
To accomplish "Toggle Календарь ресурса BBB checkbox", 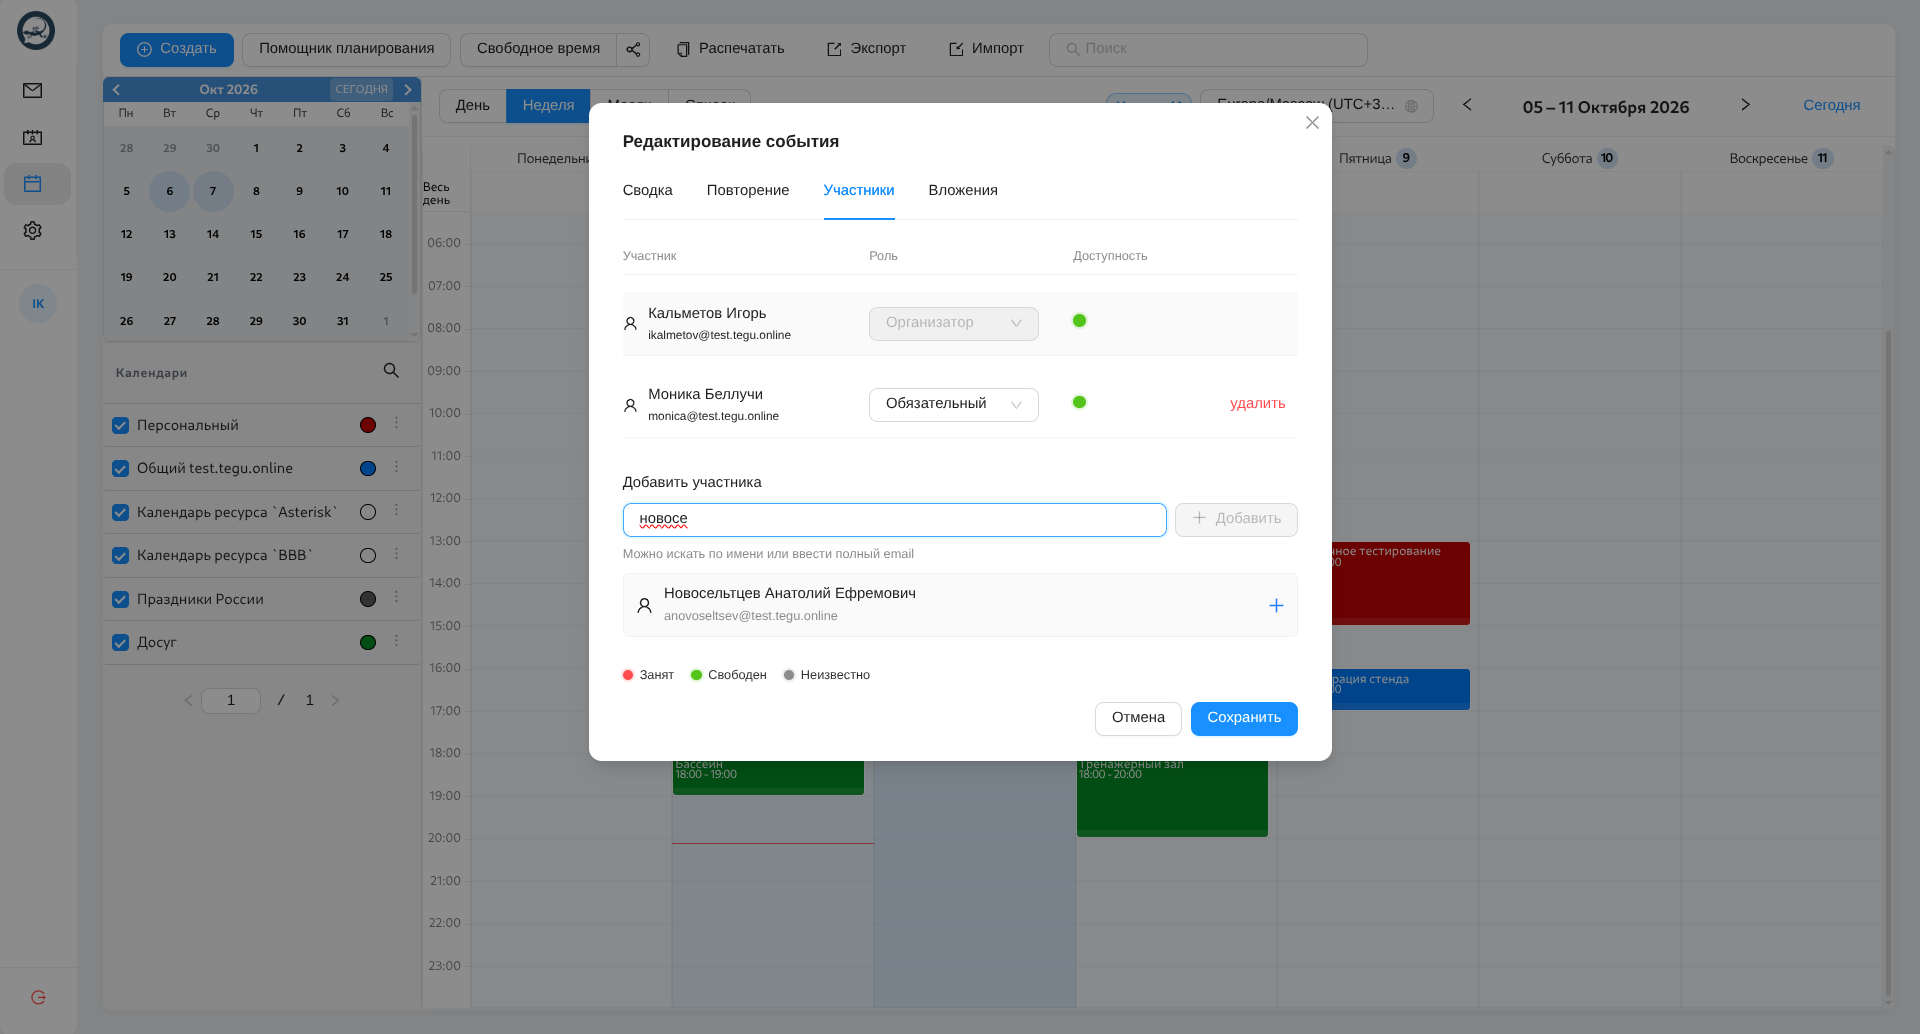I will [121, 556].
